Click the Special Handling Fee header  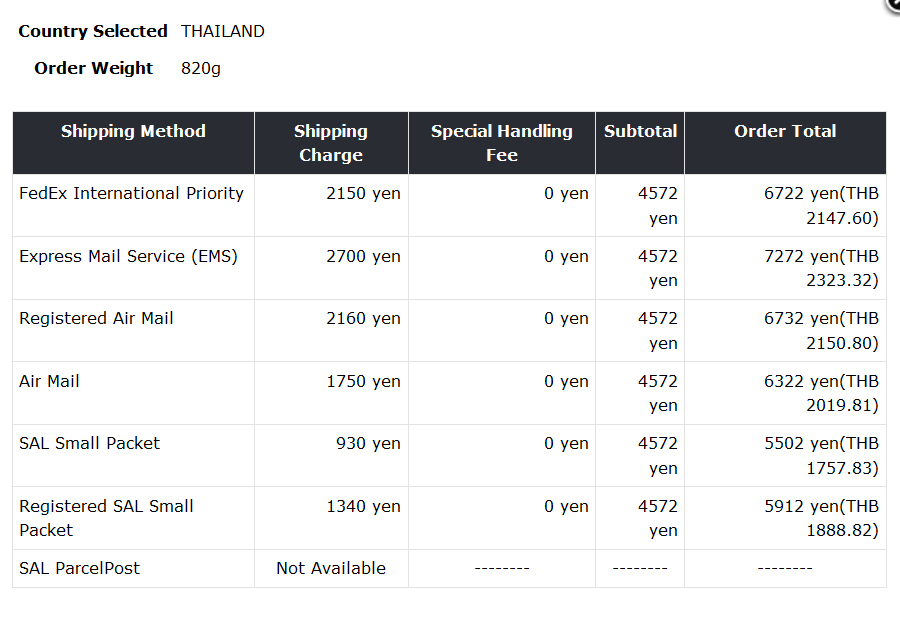click(x=501, y=143)
